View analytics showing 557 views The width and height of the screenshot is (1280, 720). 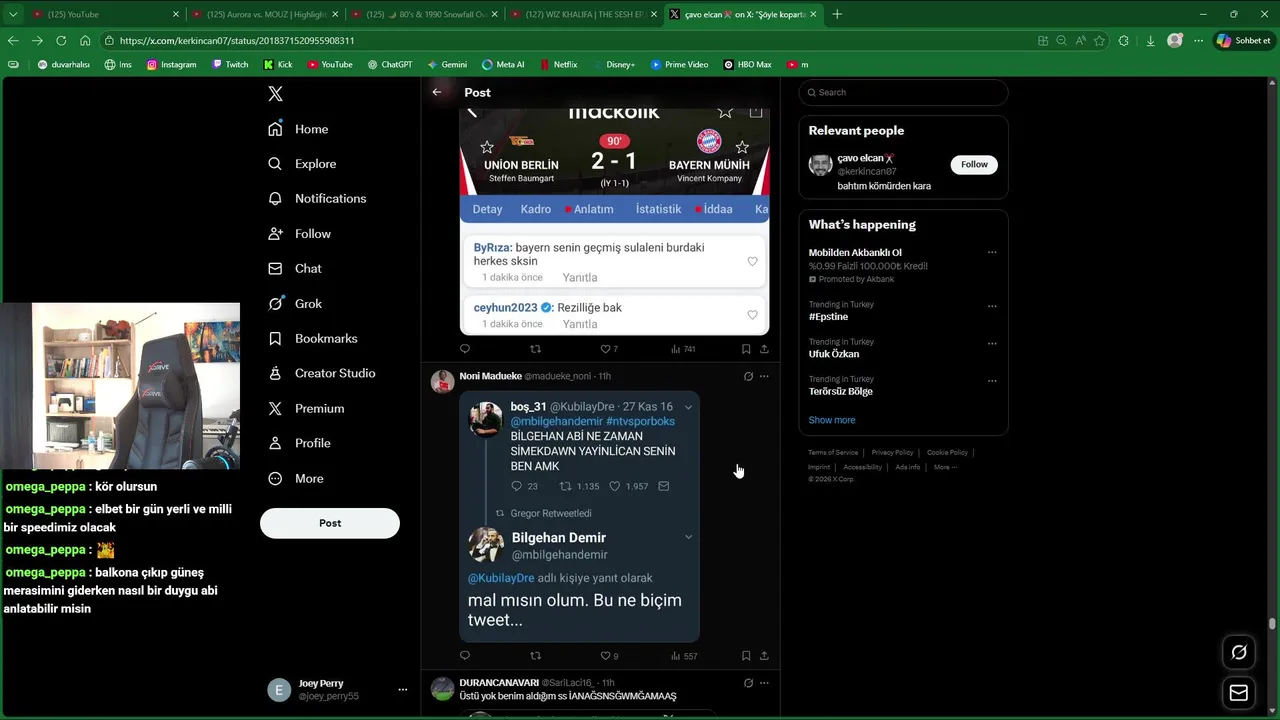(x=683, y=656)
